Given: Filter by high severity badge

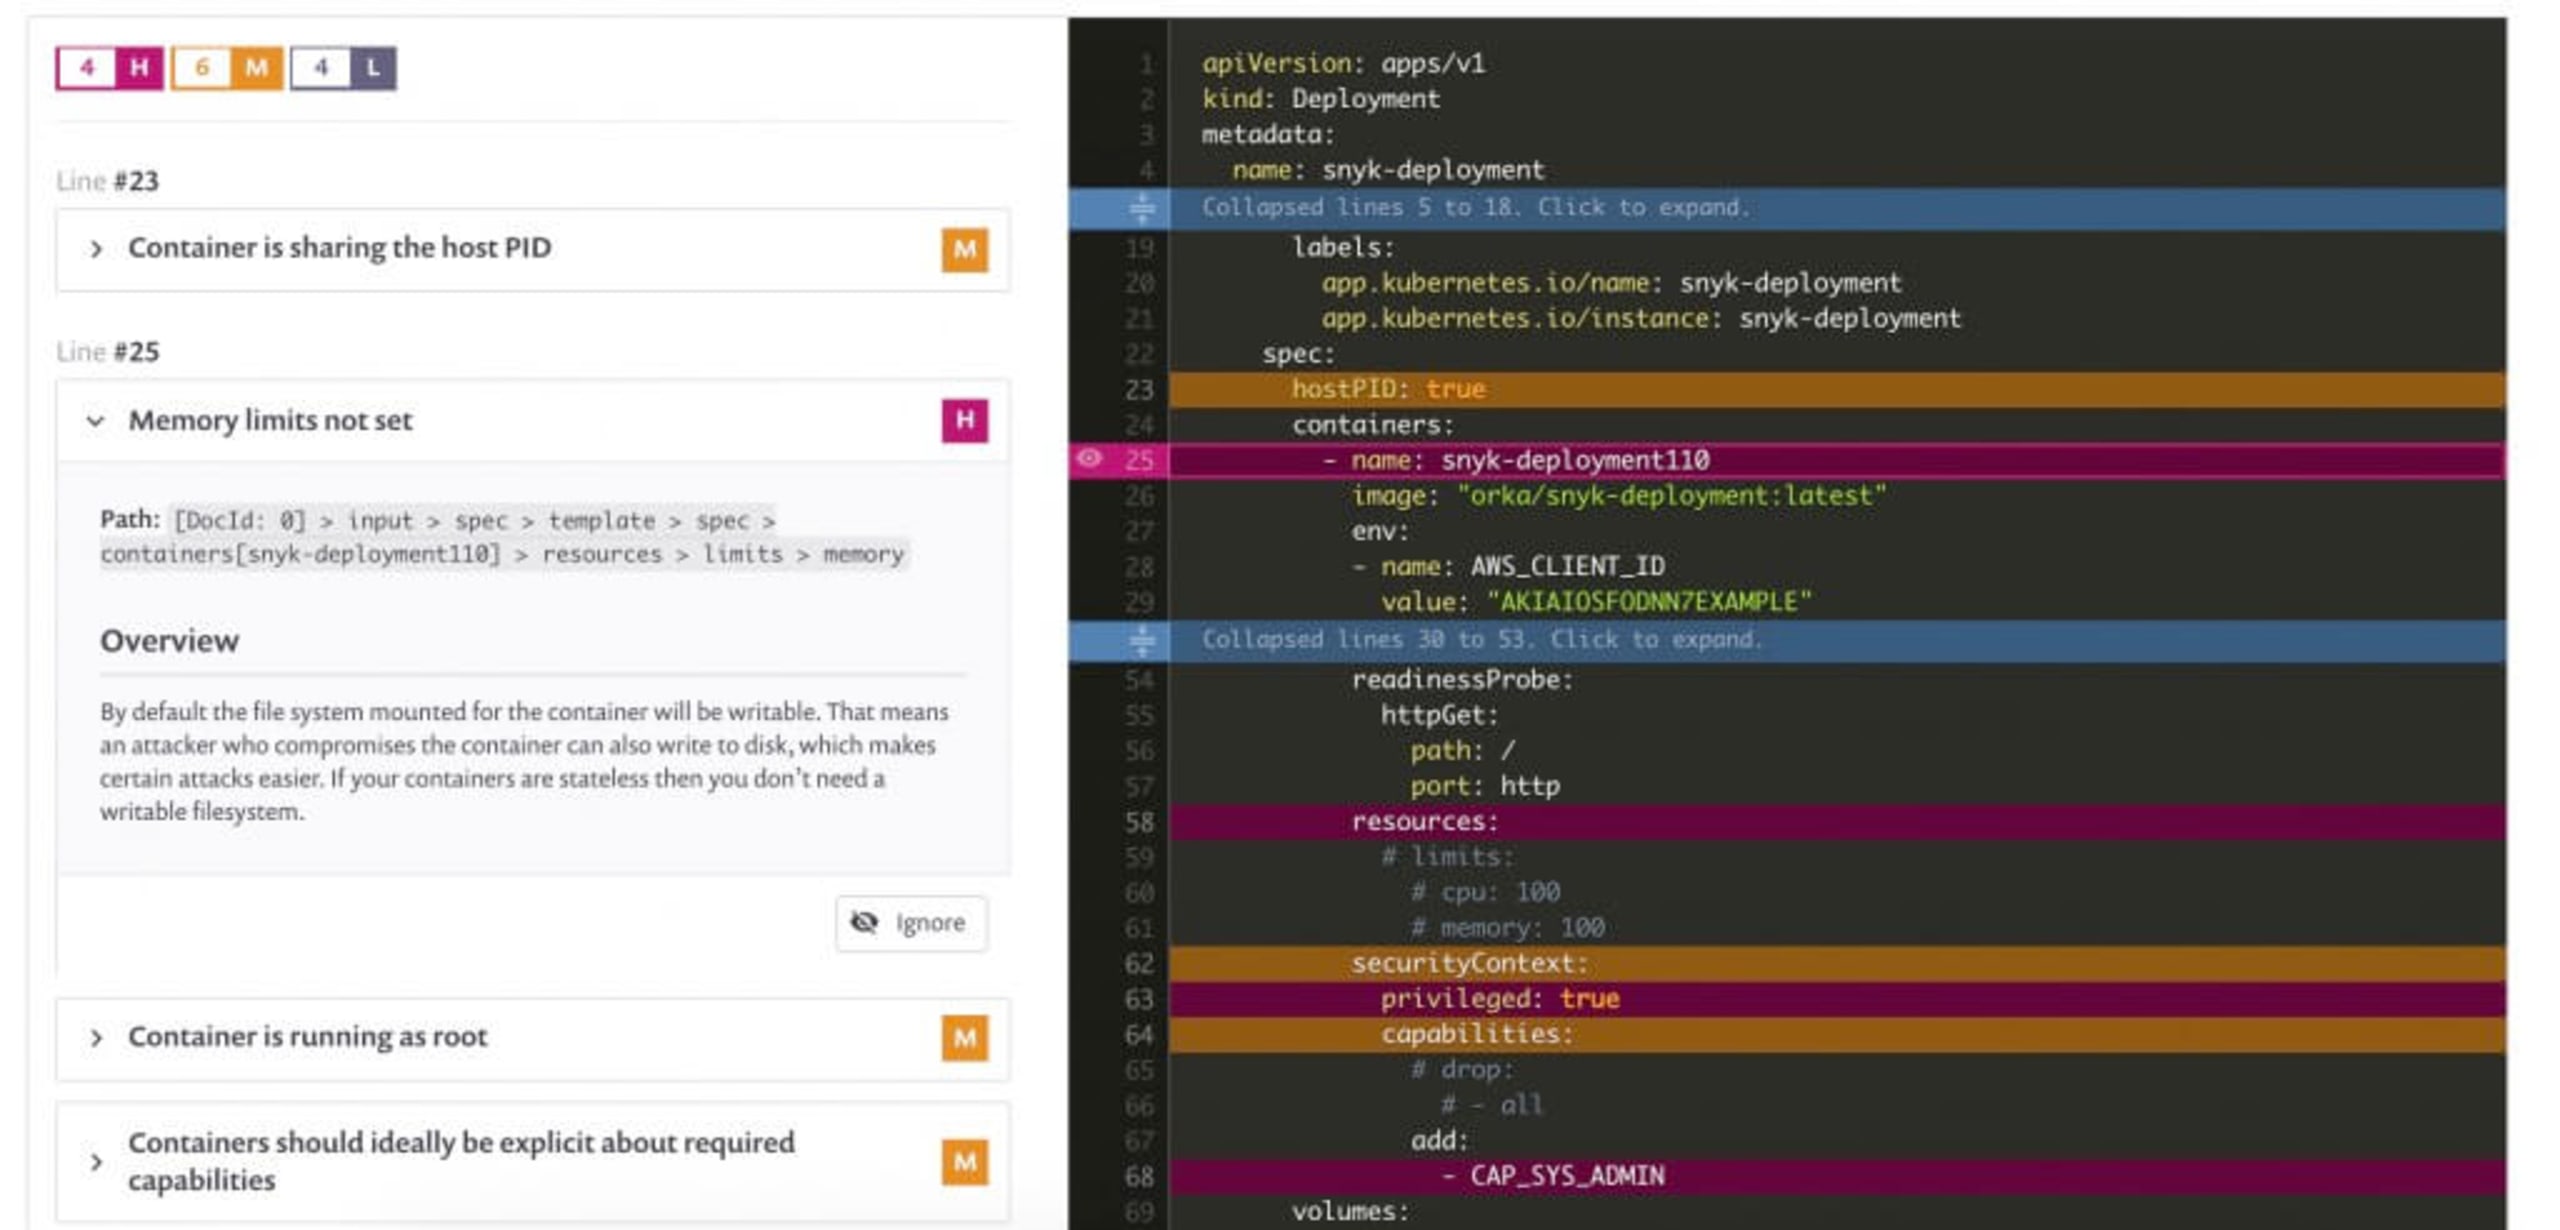Looking at the screenshot, I should click(x=110, y=68).
